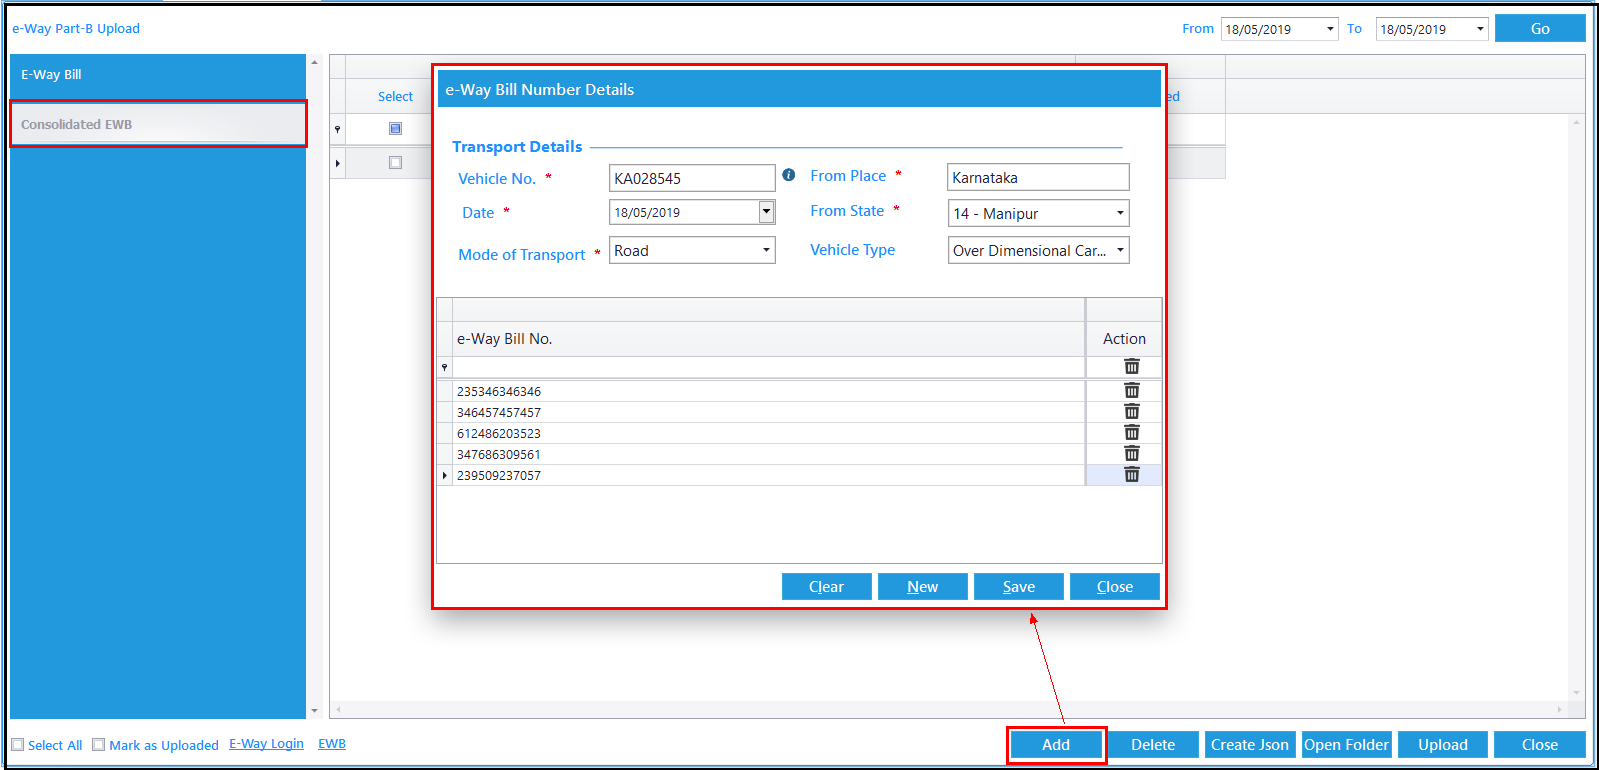
Task: Click the left panel vertical scrollbar
Action: pos(314,386)
